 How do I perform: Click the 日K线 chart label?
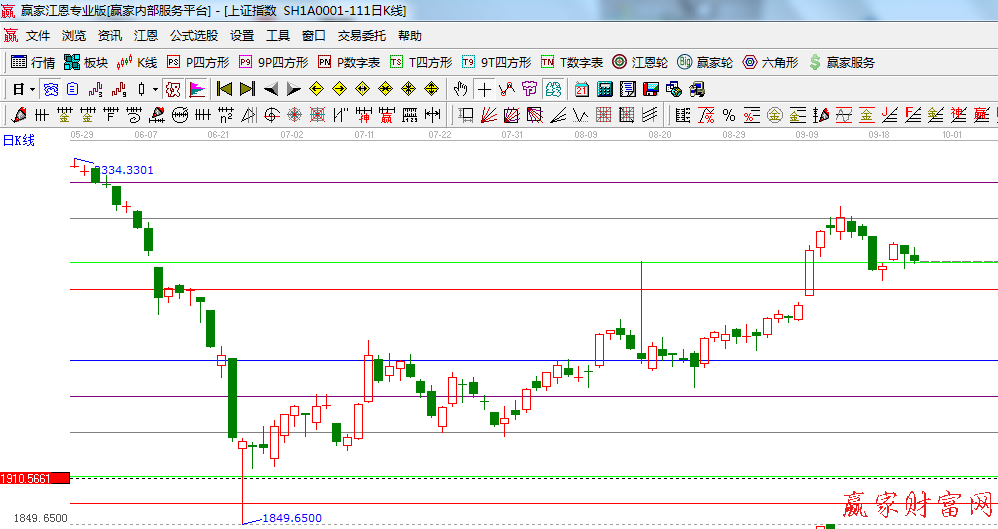coord(18,140)
